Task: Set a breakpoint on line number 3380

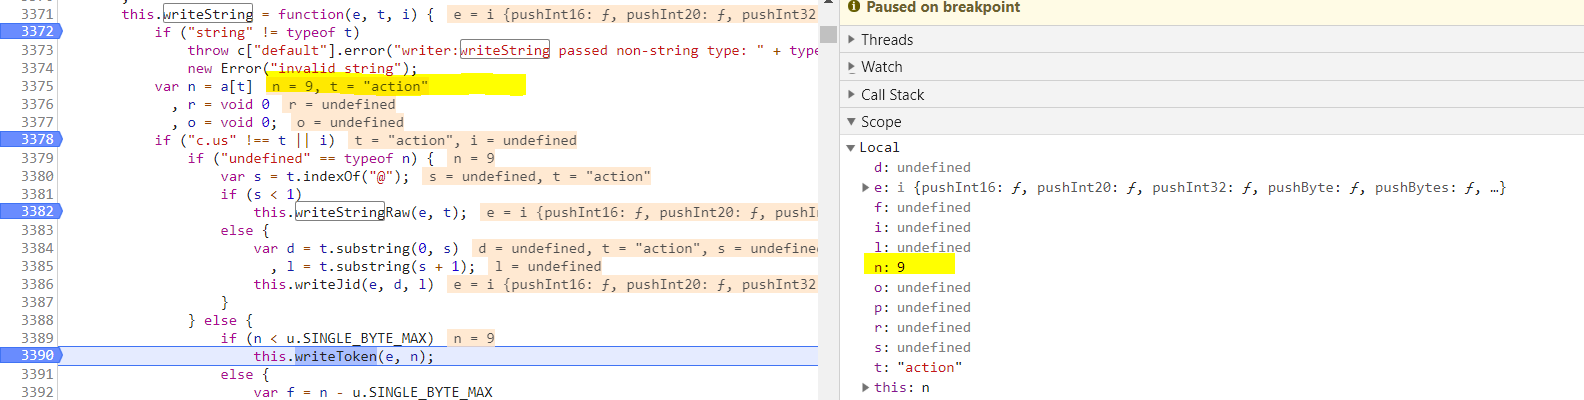Action: point(37,176)
